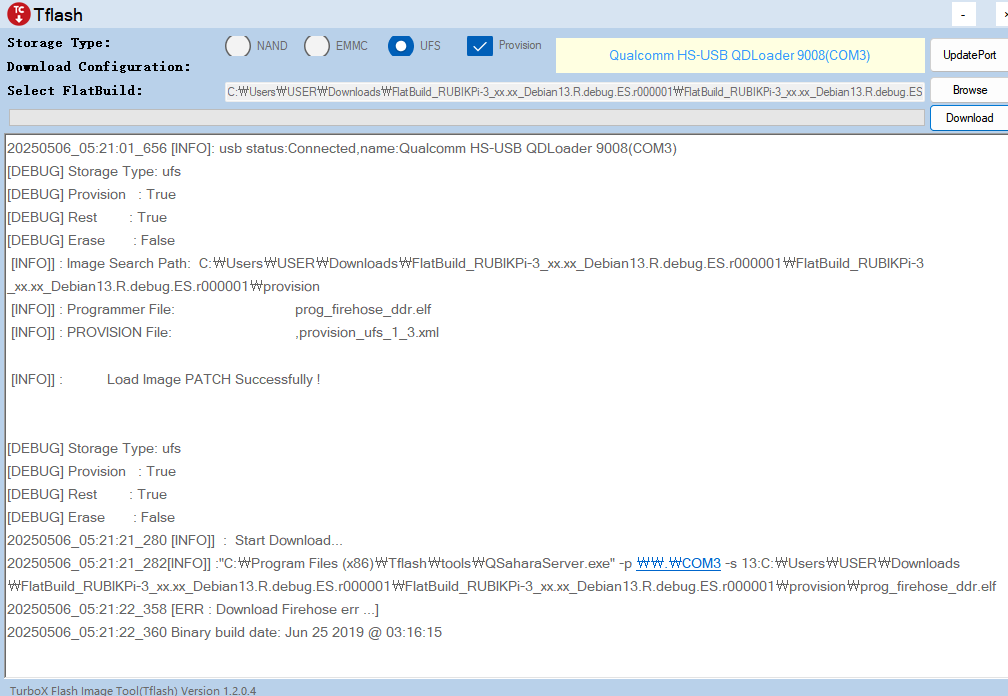Minimize the Tflash window

pyautogui.click(x=963, y=14)
